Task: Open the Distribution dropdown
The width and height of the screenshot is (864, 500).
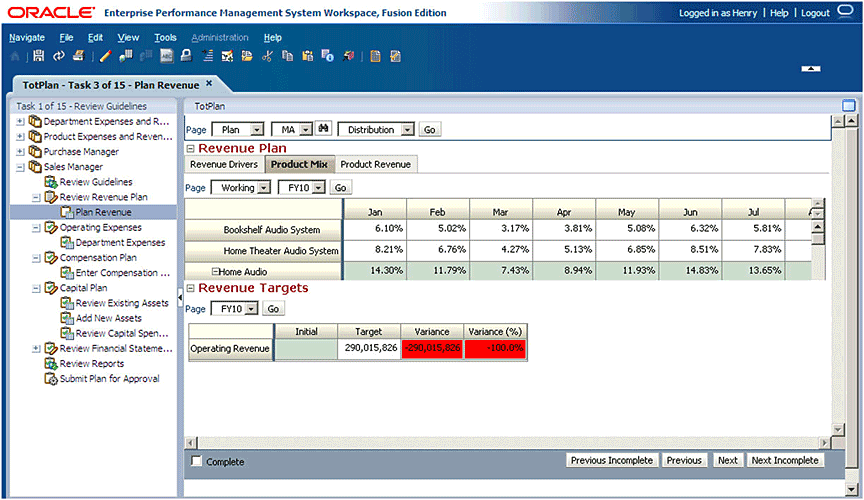Action: (x=406, y=129)
